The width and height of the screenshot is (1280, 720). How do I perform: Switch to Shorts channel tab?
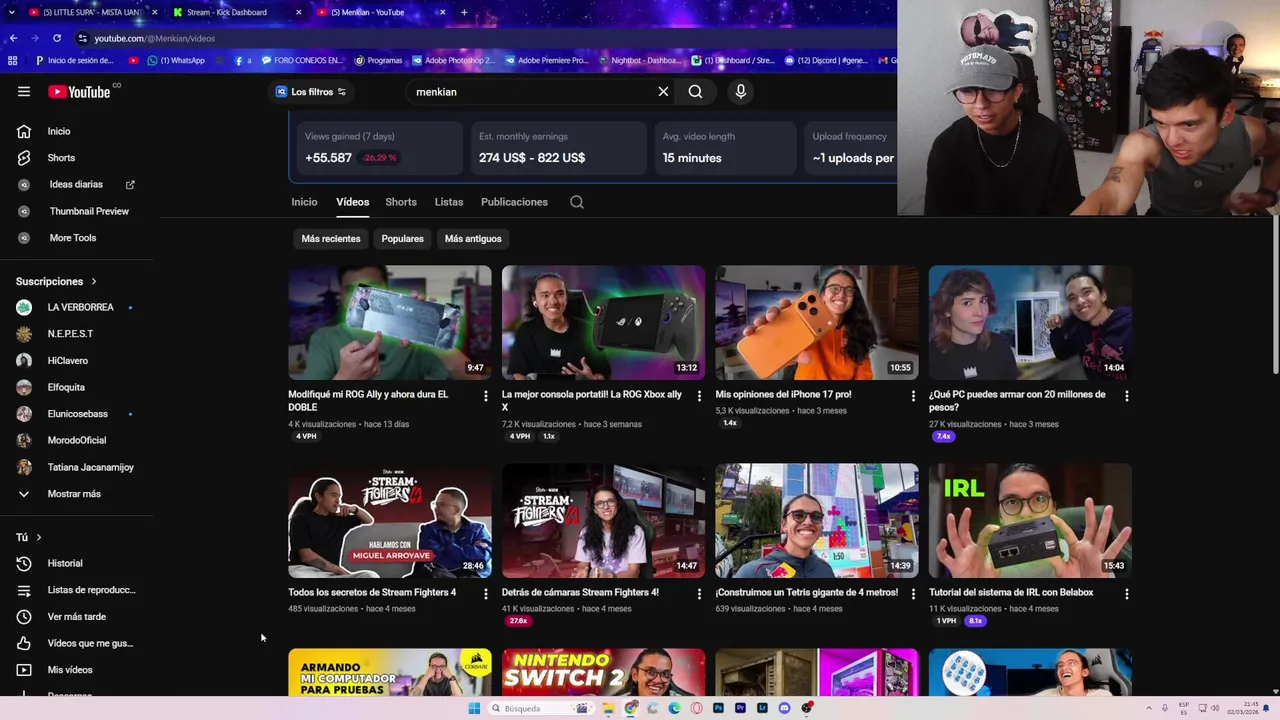coord(401,202)
